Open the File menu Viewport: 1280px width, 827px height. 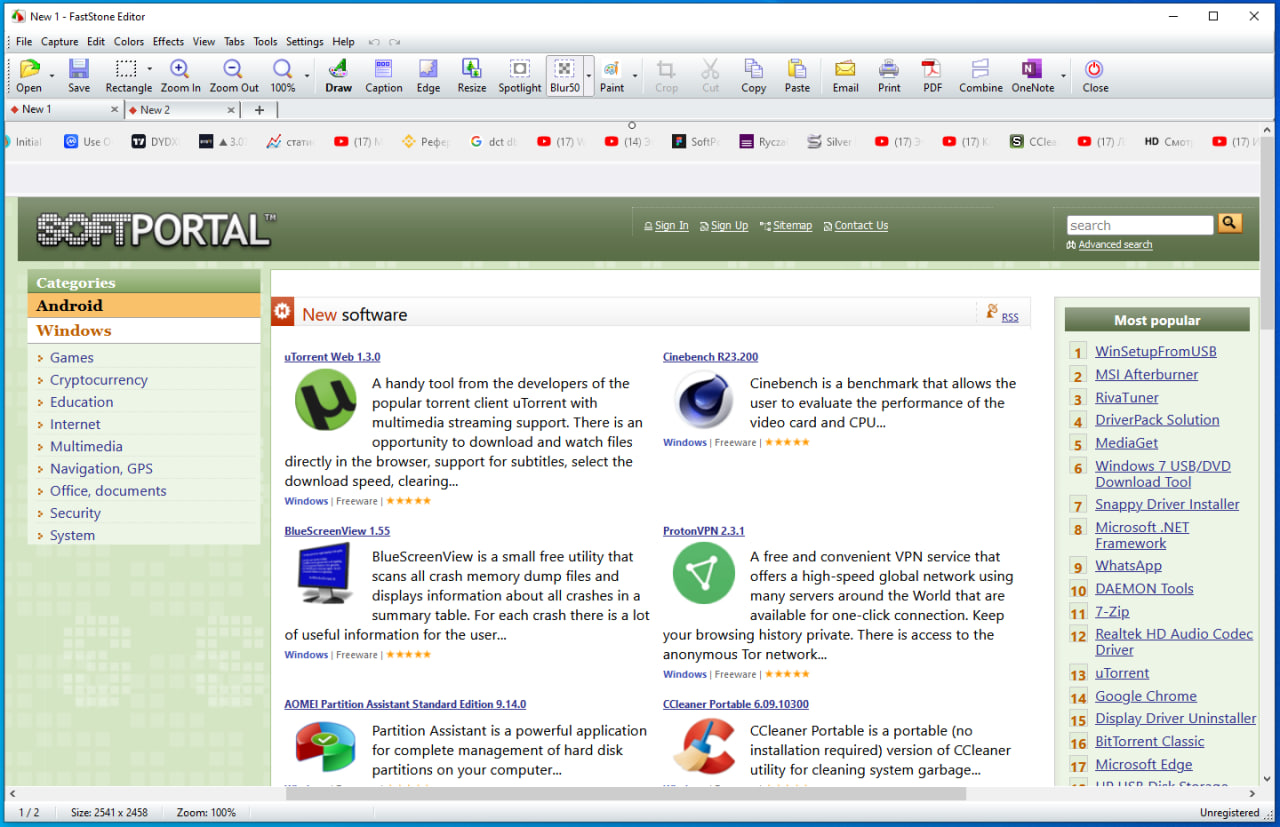[x=24, y=42]
